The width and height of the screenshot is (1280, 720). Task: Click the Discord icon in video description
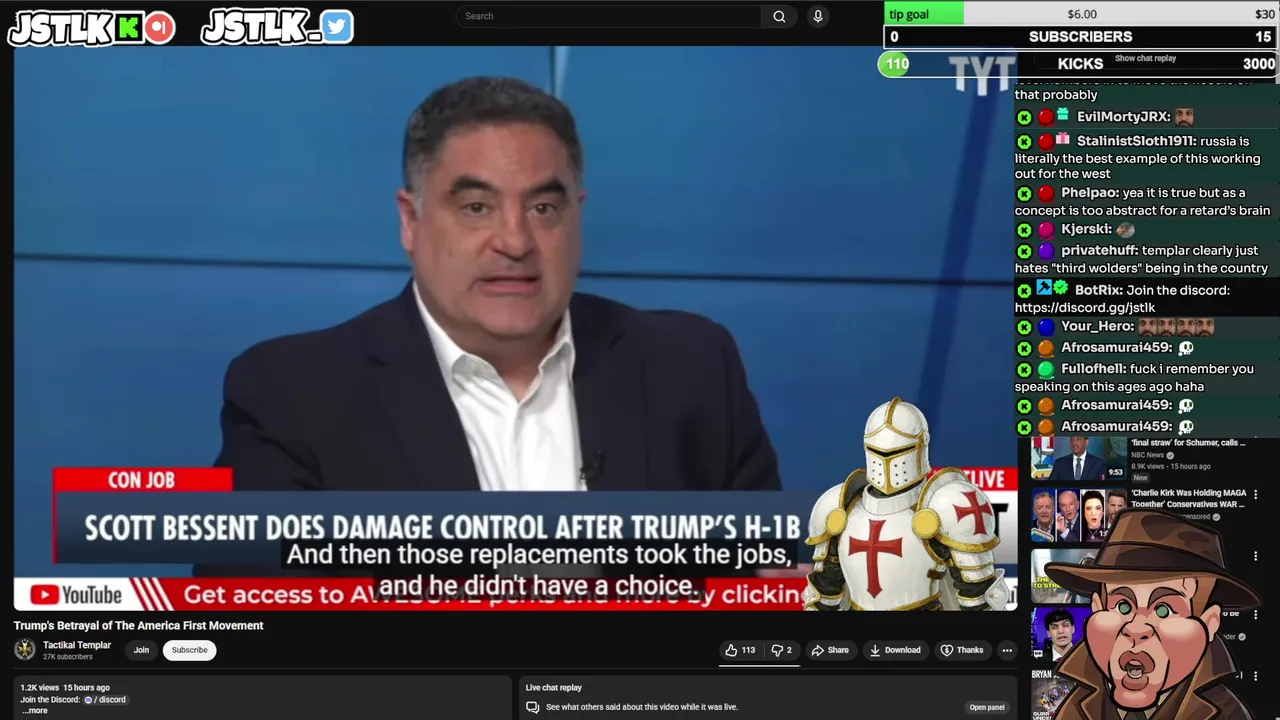pyautogui.click(x=88, y=700)
